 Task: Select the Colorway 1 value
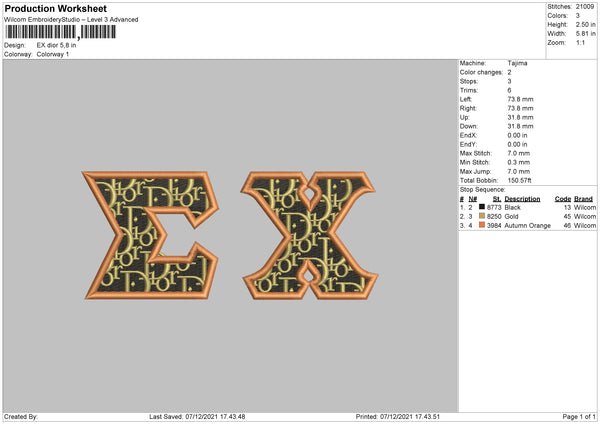(53, 54)
